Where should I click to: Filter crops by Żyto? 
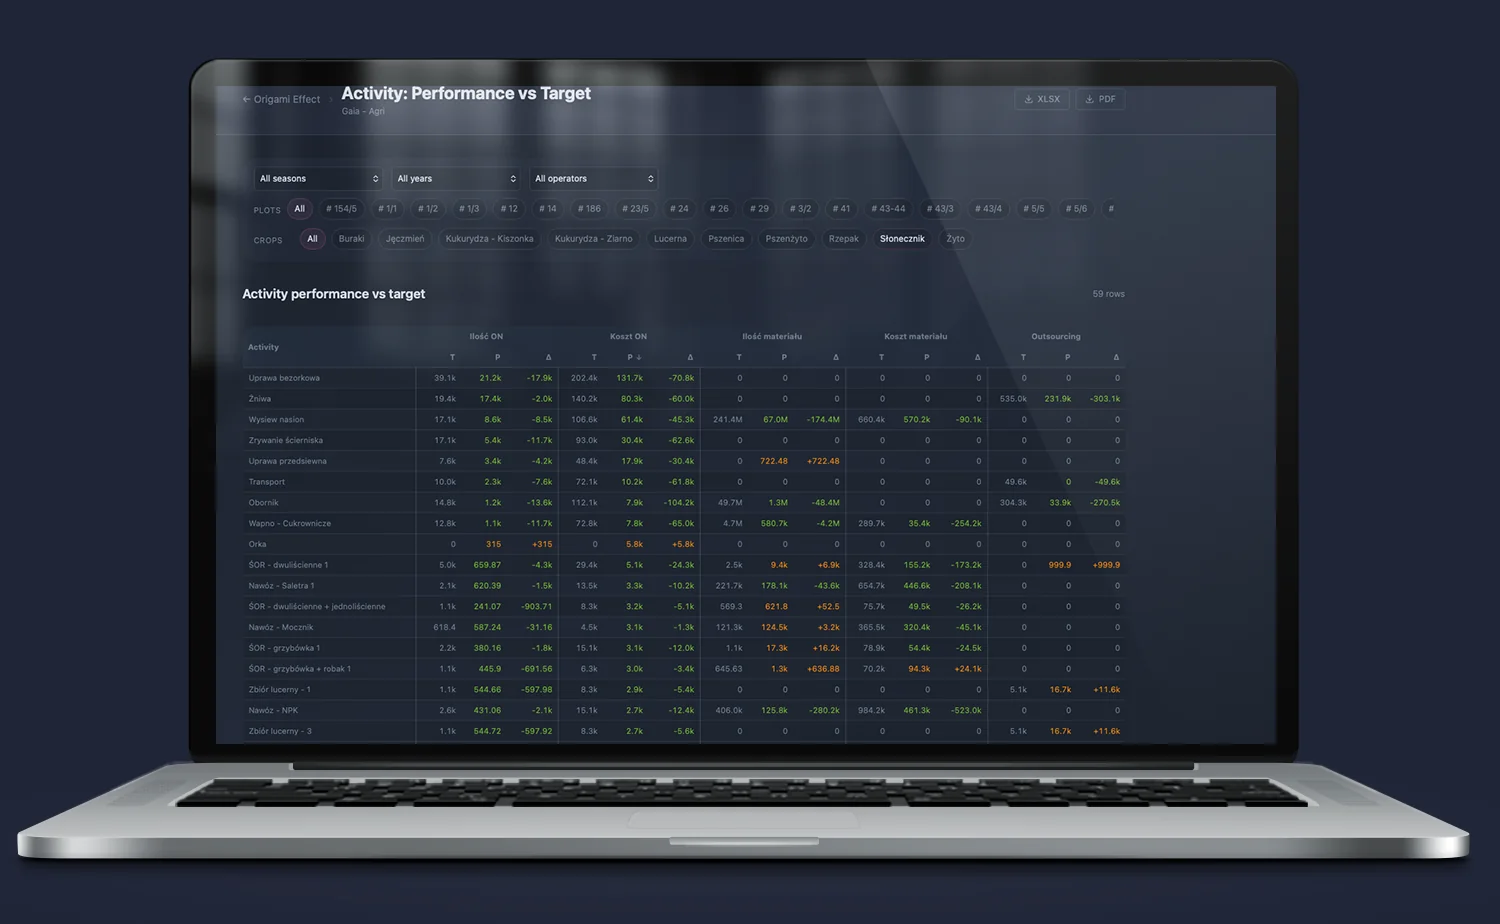click(955, 239)
